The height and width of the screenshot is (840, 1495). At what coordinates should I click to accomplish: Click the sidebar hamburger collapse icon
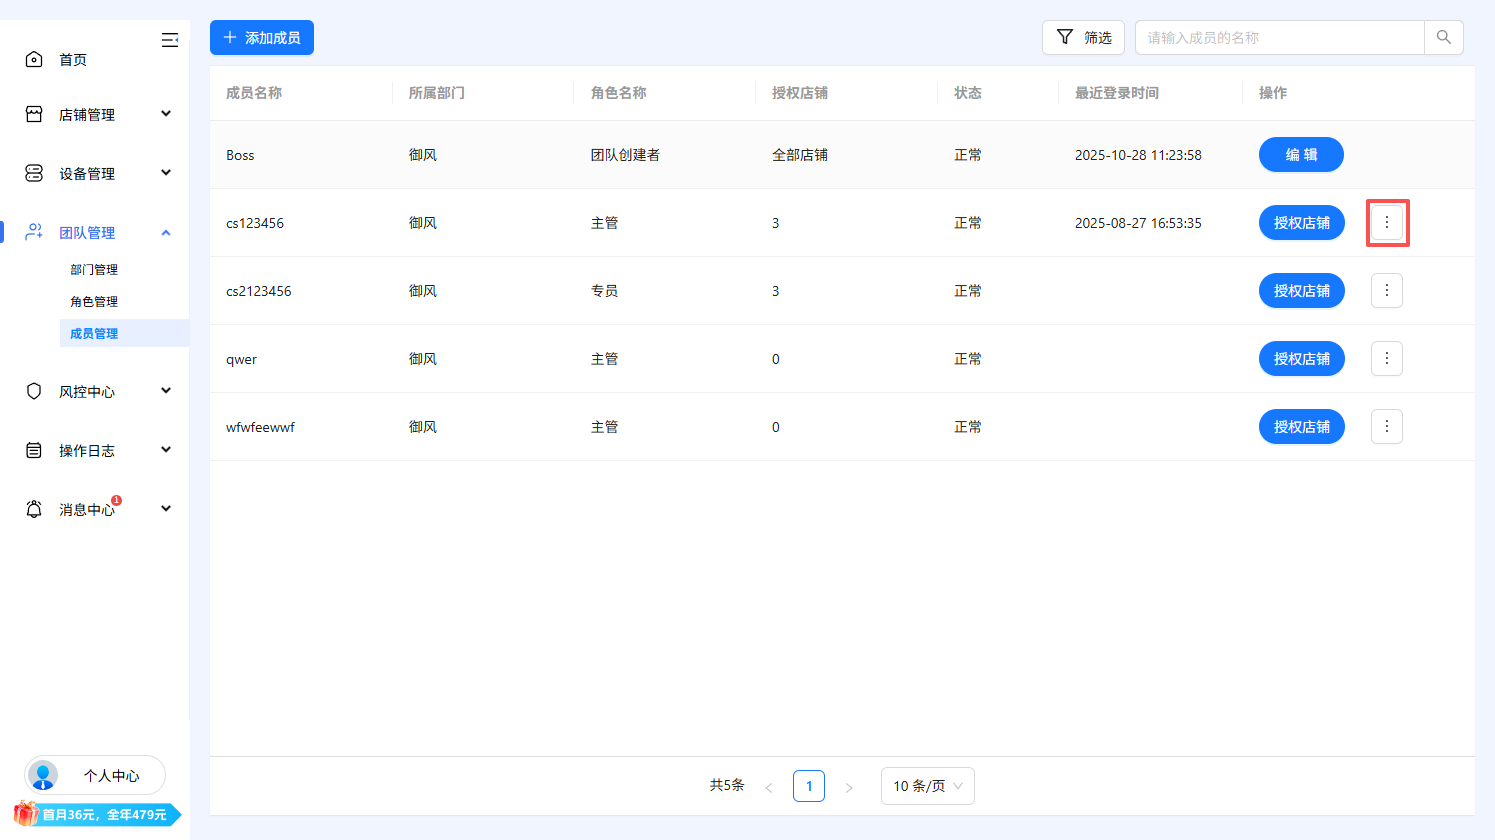pos(170,40)
